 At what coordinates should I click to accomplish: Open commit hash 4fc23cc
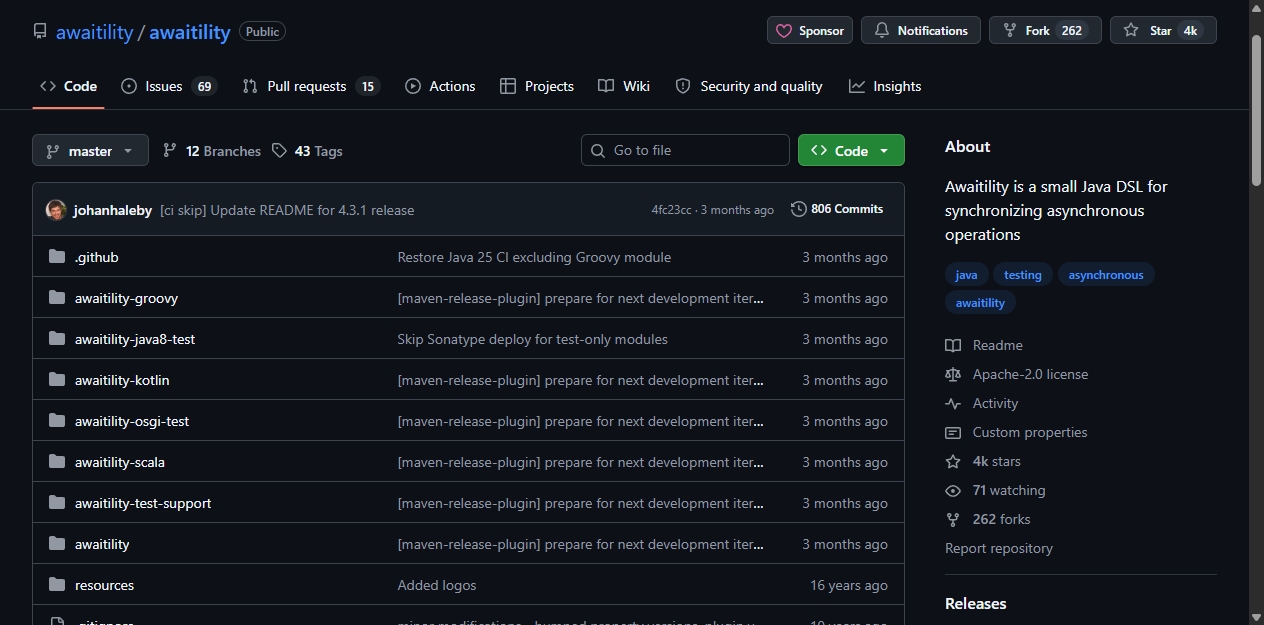(671, 210)
